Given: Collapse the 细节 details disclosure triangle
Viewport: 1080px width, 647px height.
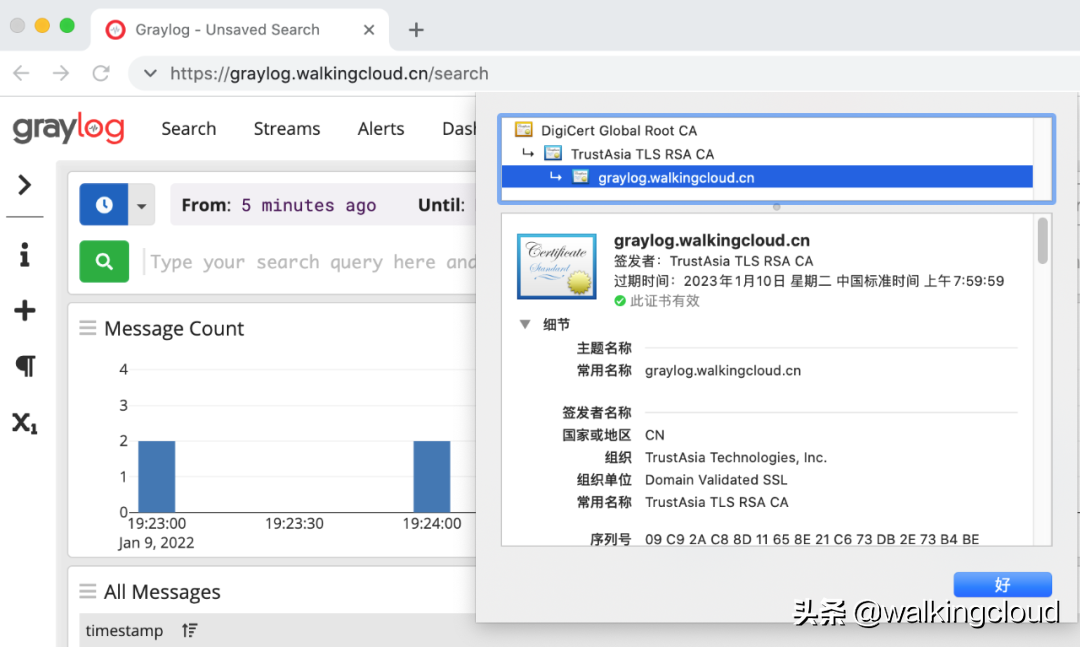Looking at the screenshot, I should pyautogui.click(x=525, y=323).
